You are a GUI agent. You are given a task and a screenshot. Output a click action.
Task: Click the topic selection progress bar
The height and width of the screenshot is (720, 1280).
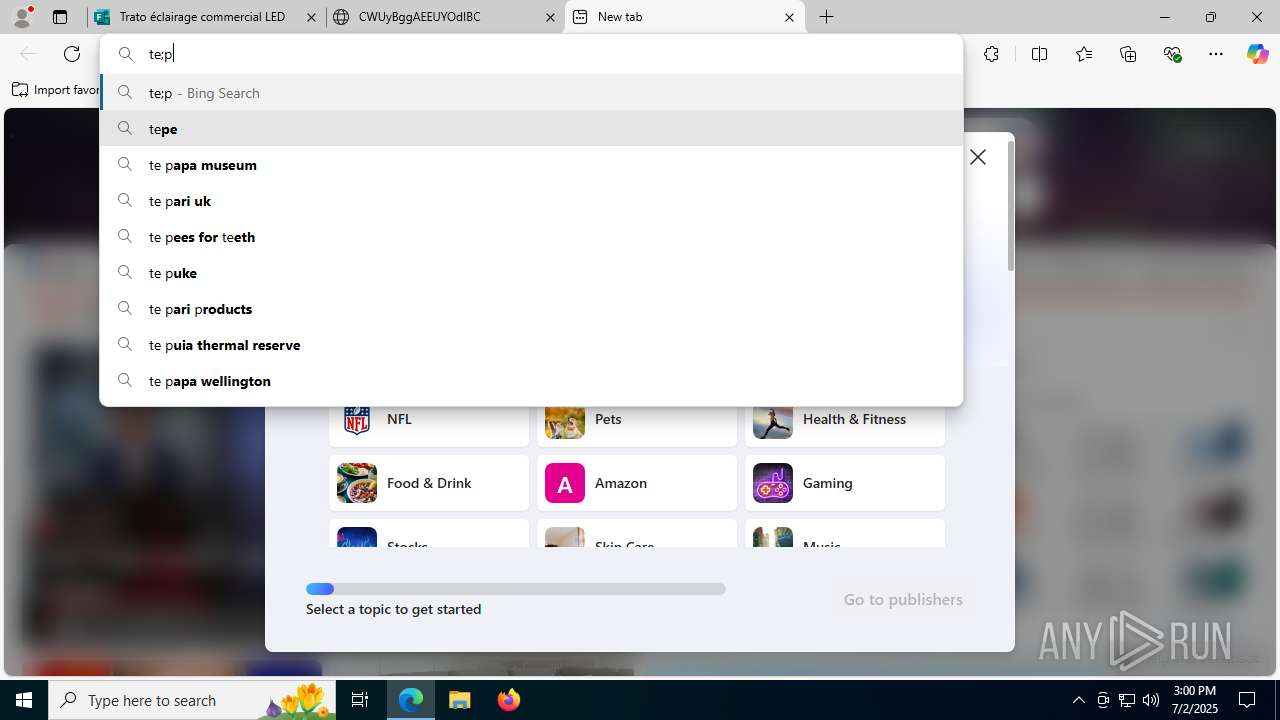(x=516, y=589)
